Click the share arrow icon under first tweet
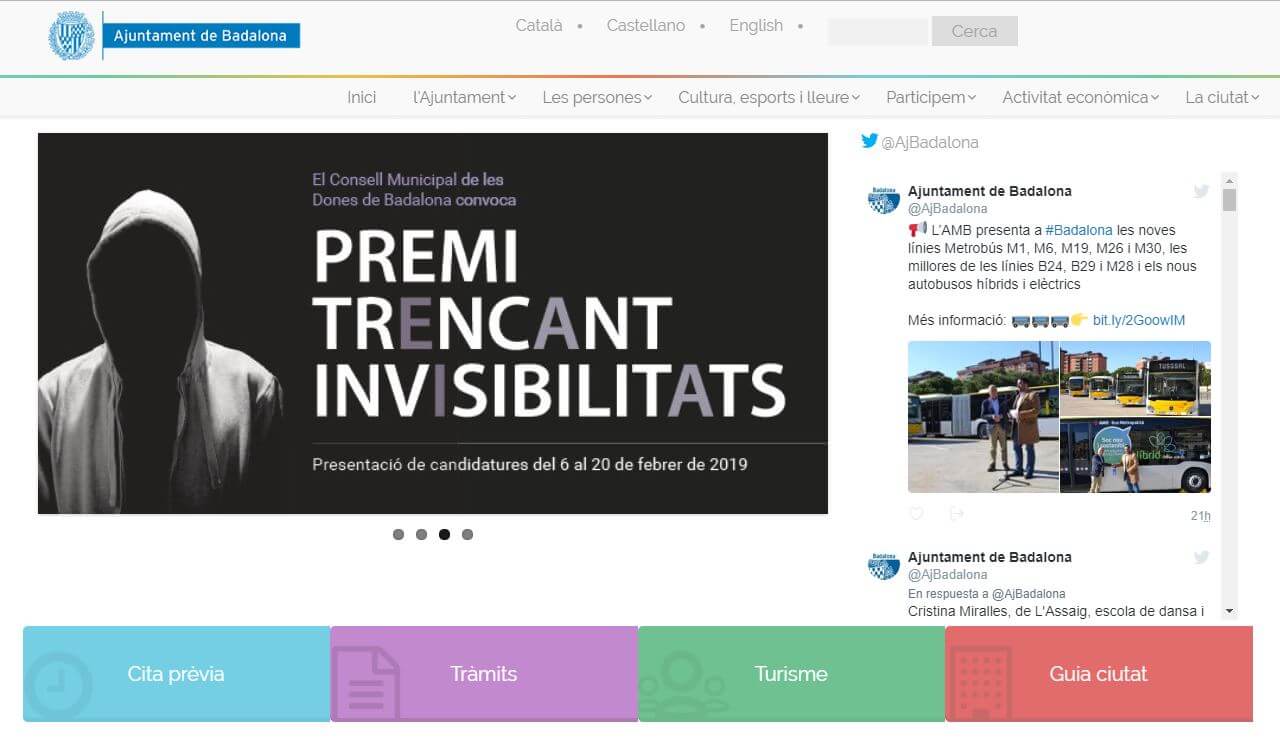 pos(957,514)
